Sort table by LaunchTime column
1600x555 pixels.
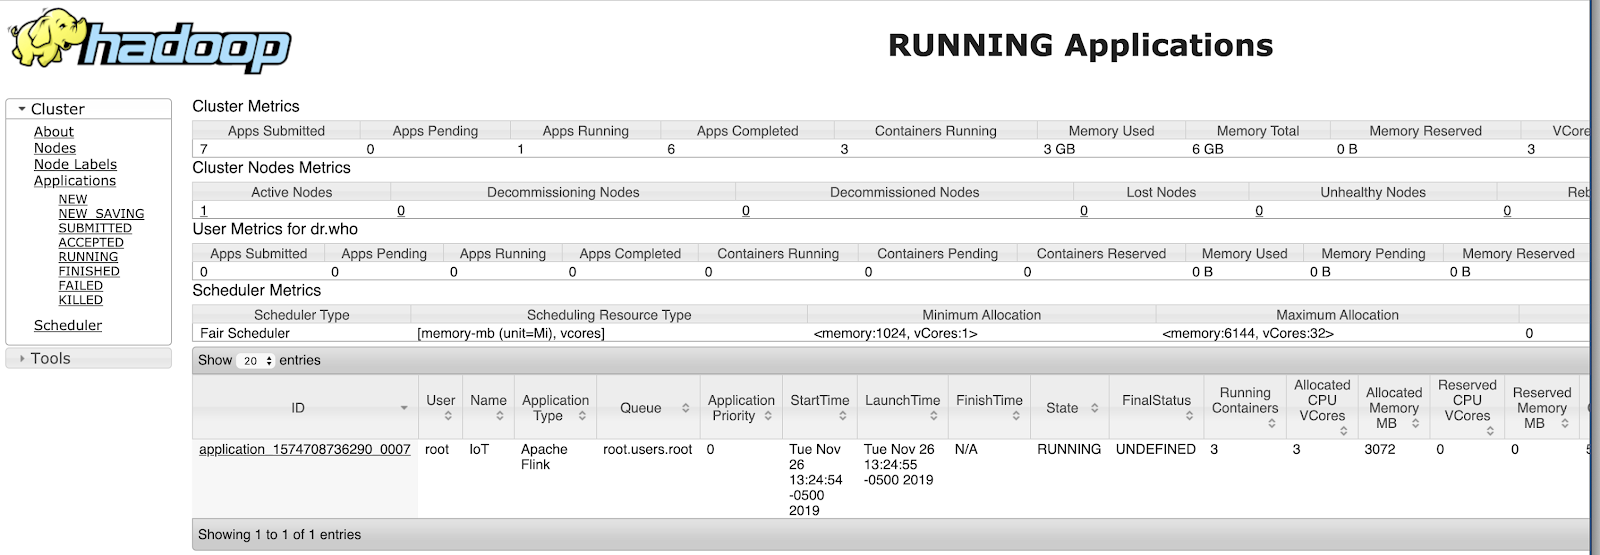pos(903,407)
